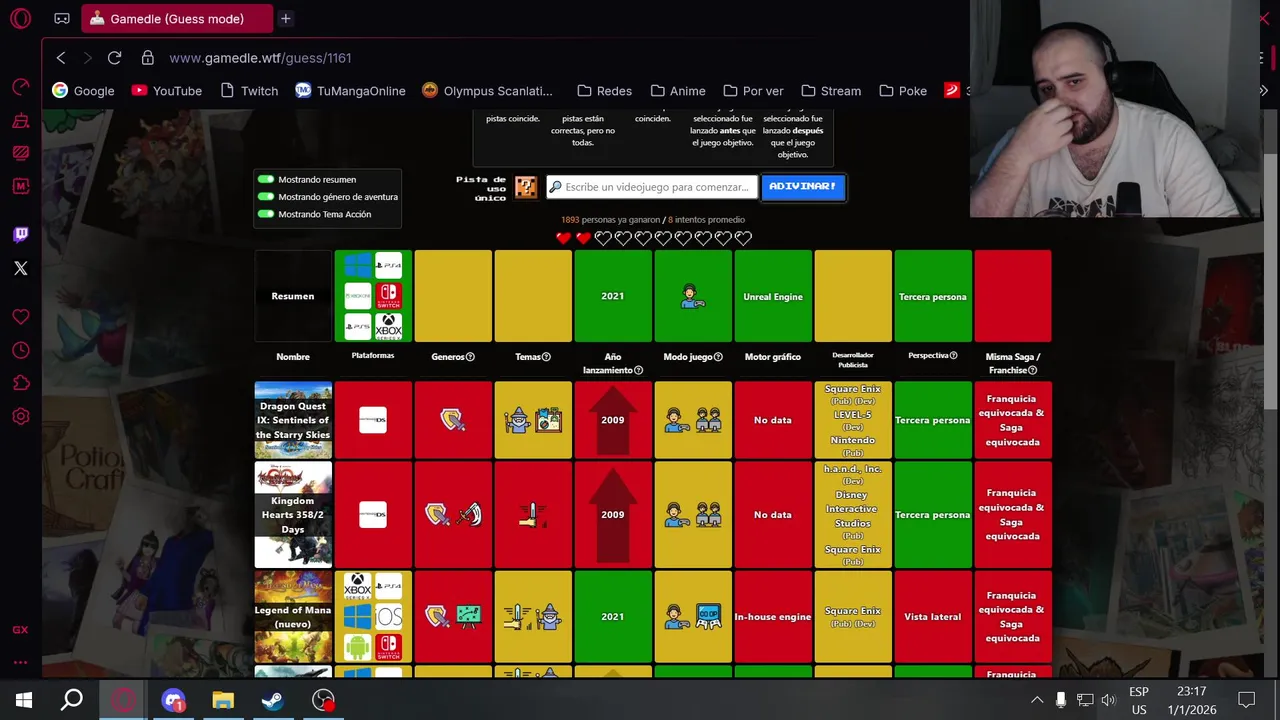
Task: Click the Vista lateral cell for Legend of Mana
Action: pos(933,617)
